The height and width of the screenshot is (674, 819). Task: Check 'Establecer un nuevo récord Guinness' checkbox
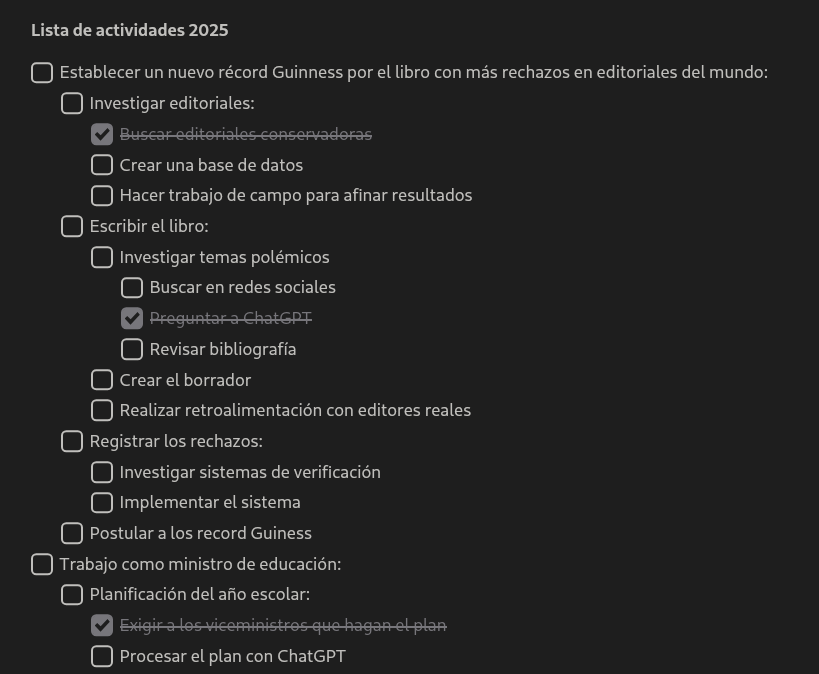coord(42,73)
